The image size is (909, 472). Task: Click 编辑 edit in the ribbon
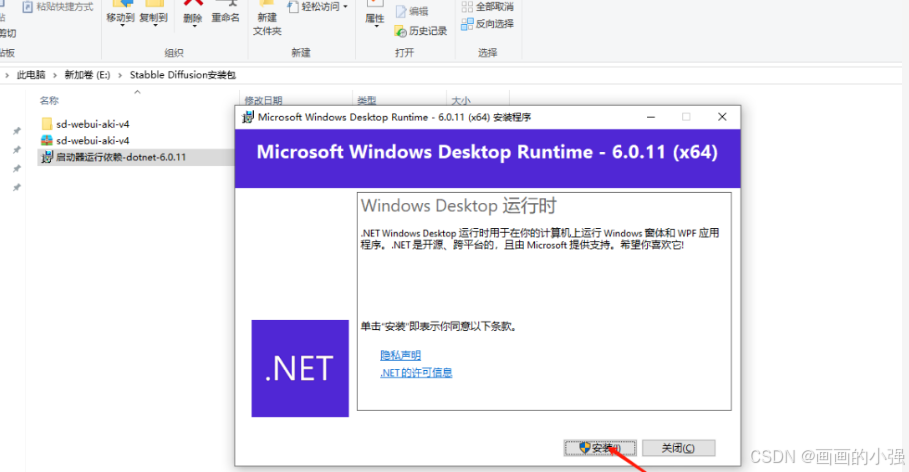pos(412,12)
